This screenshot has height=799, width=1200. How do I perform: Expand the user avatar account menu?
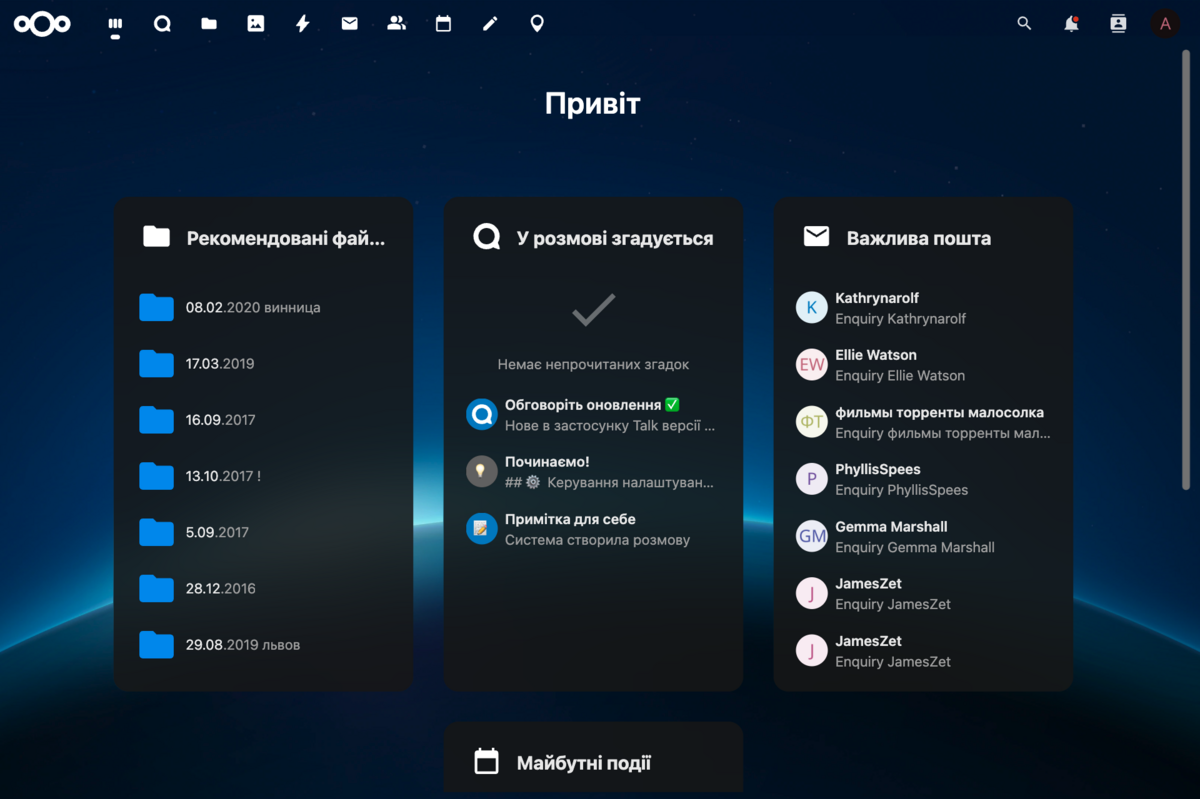pyautogui.click(x=1164, y=24)
